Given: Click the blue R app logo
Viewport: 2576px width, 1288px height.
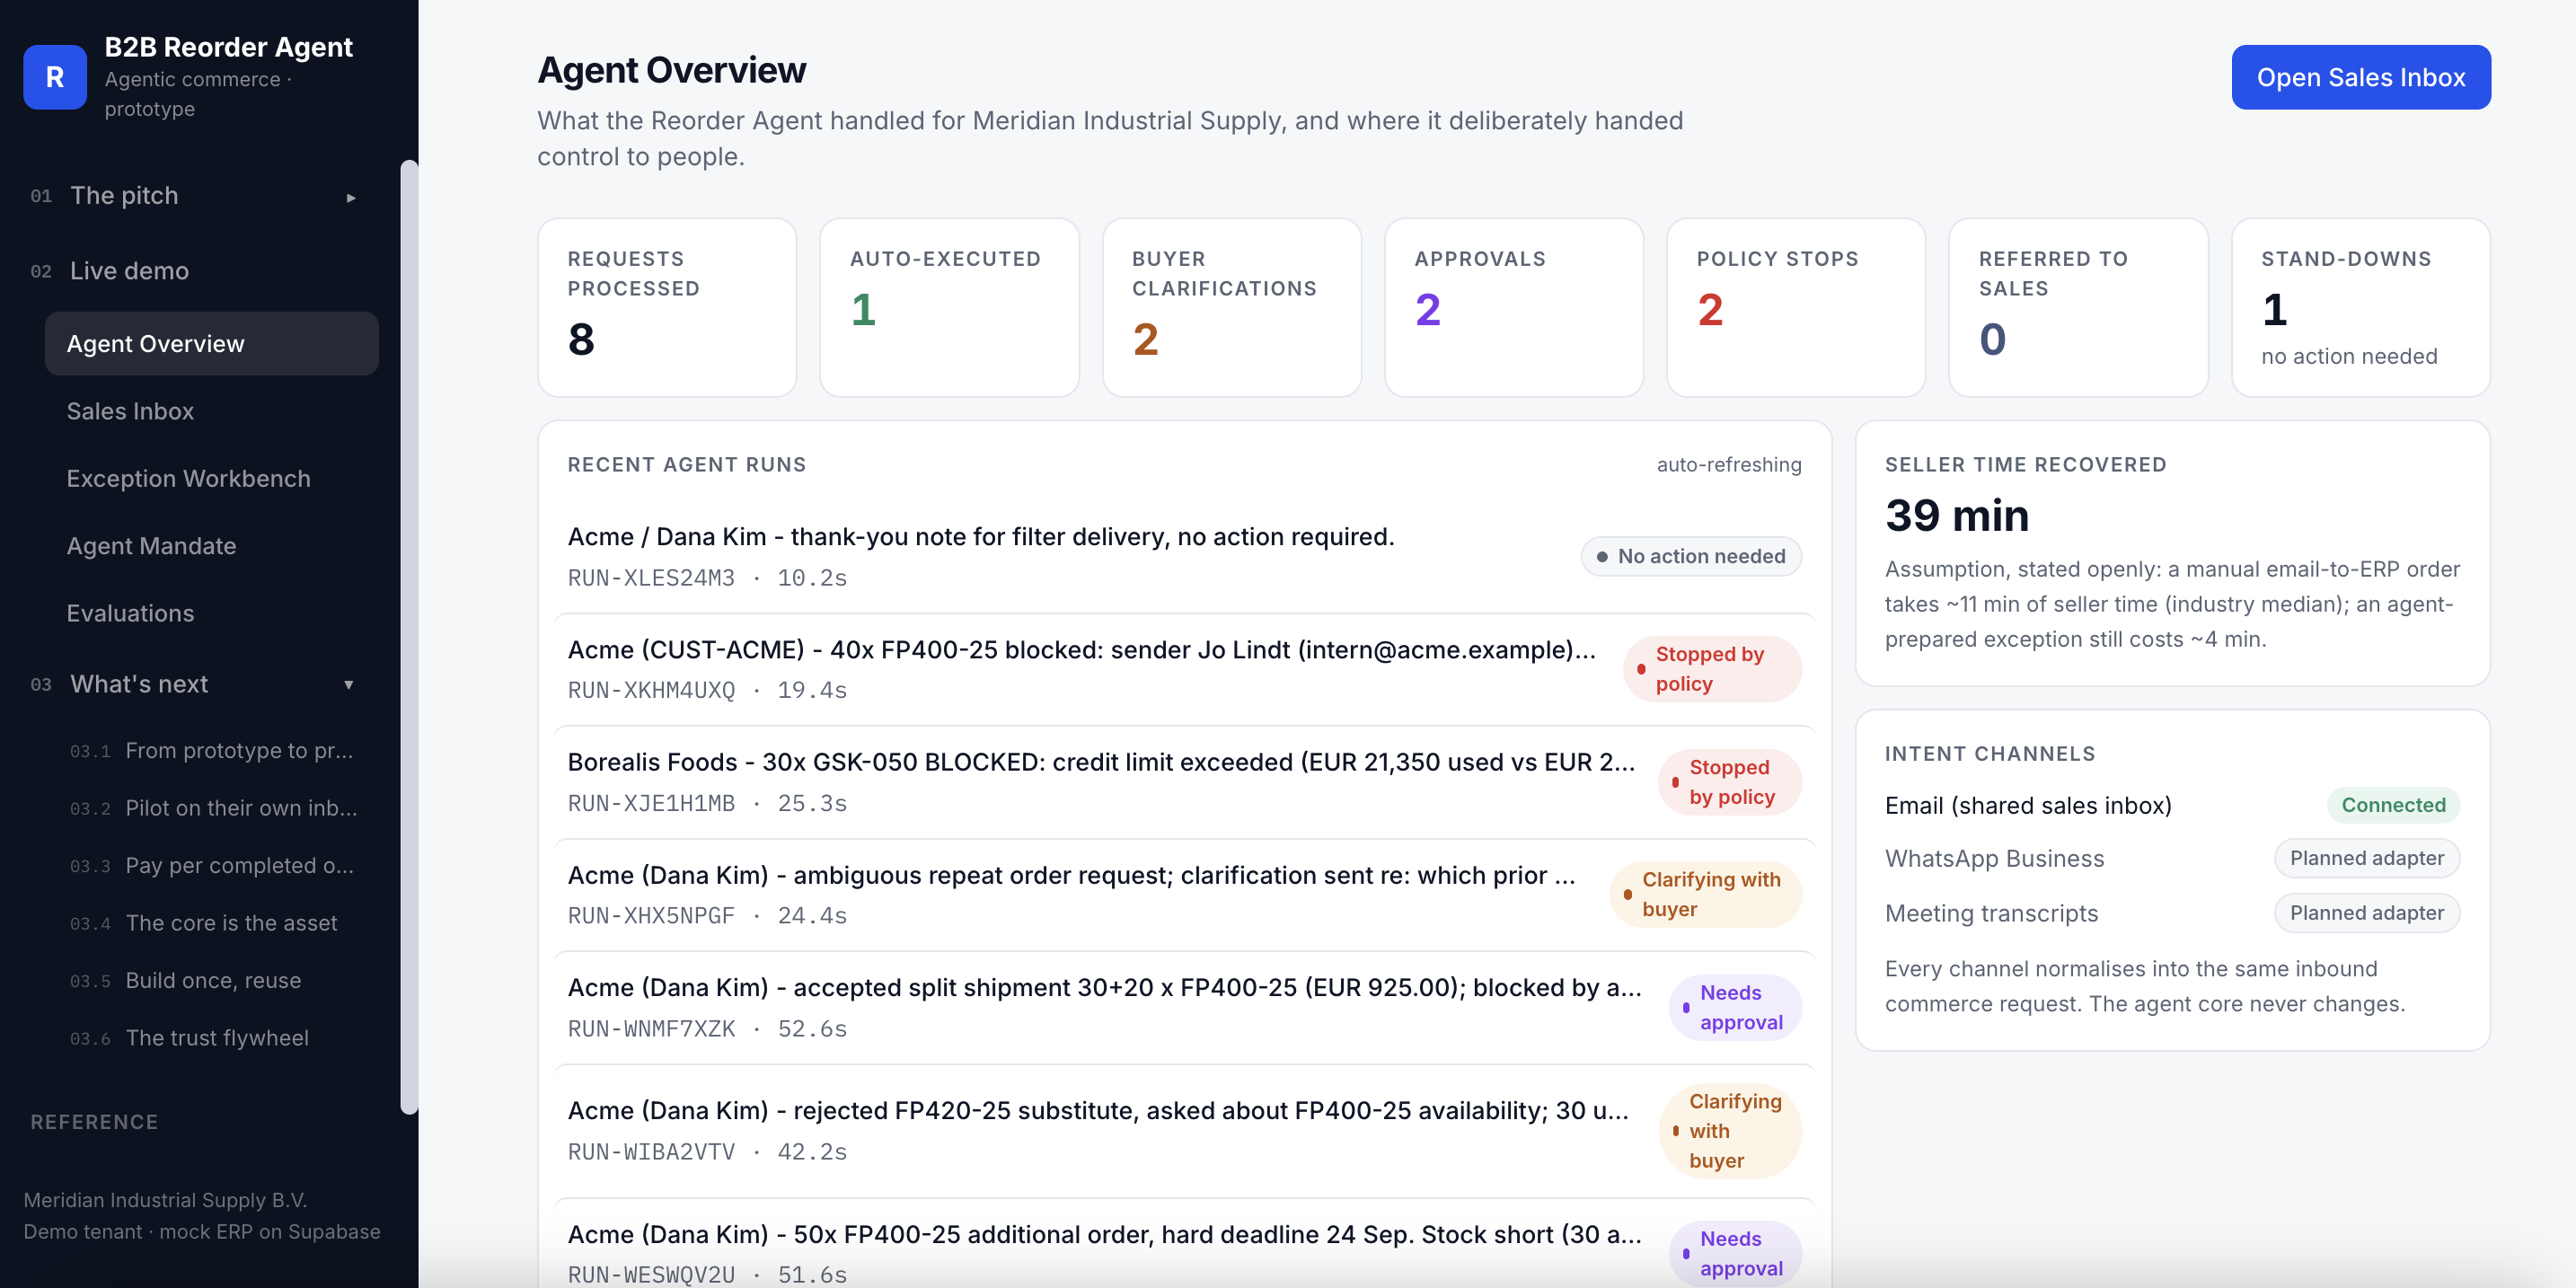Looking at the screenshot, I should point(55,77).
